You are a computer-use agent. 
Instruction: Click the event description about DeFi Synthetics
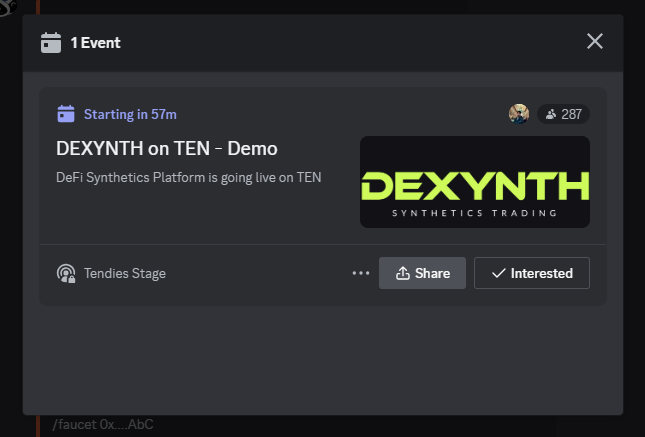coord(188,177)
